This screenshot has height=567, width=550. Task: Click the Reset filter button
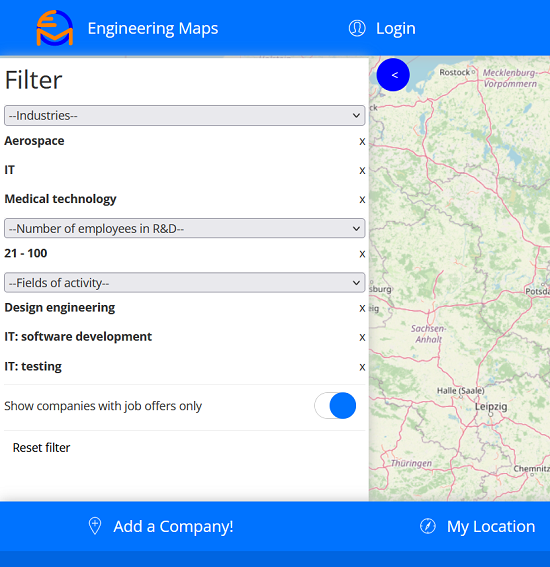[x=41, y=448]
